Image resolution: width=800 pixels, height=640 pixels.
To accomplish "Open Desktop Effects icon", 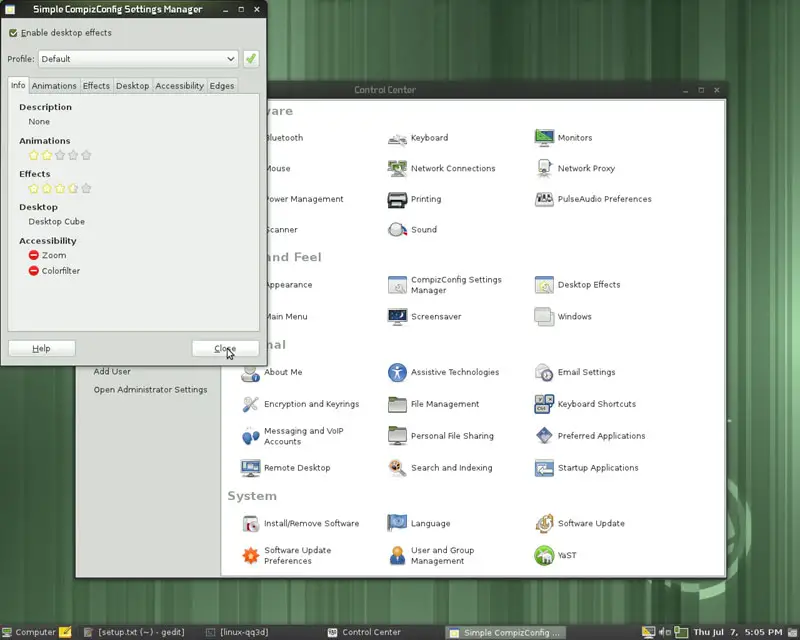I will [544, 285].
